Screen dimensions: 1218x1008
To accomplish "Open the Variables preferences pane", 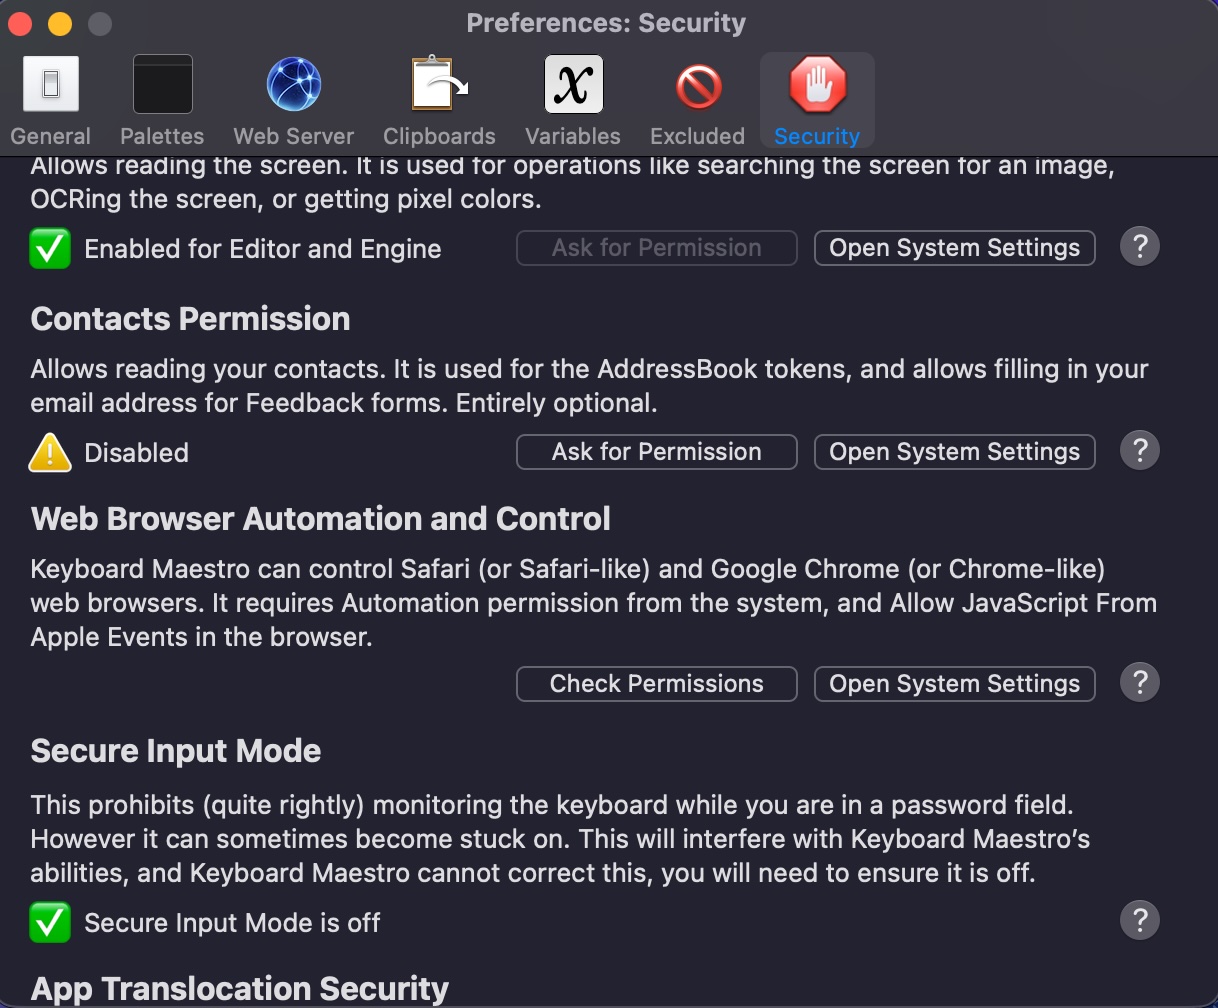I will coord(573,100).
